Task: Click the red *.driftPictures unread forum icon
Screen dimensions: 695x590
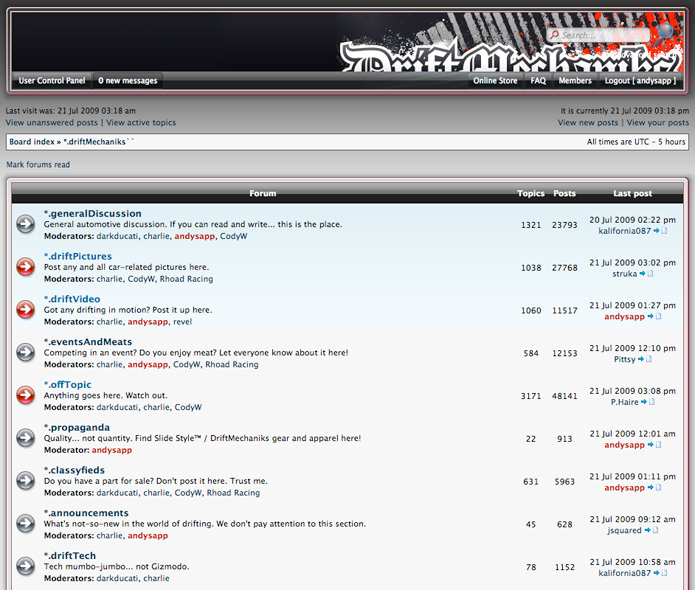Action: point(26,267)
